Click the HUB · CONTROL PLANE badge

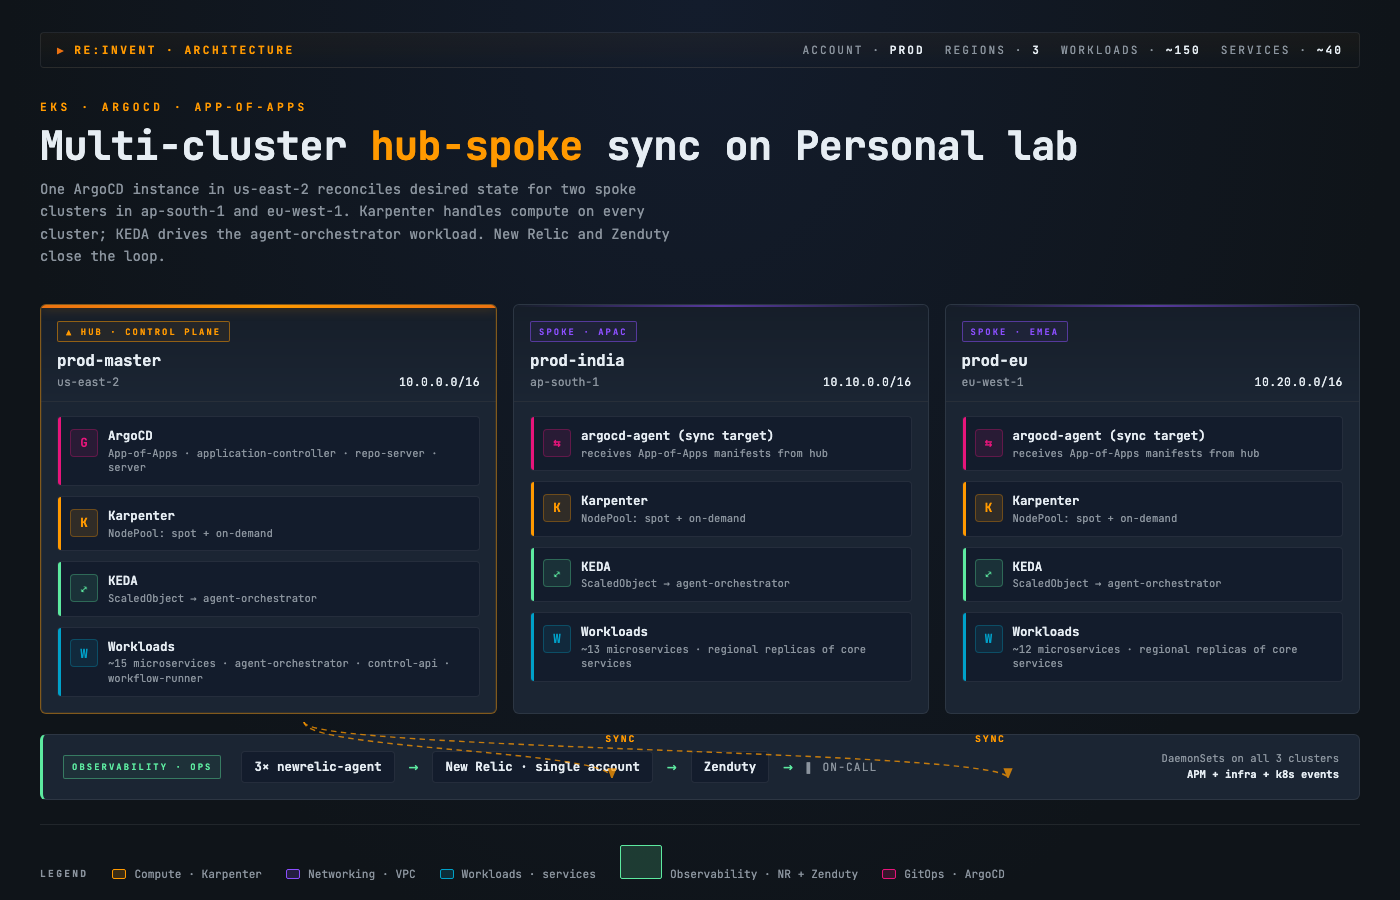(x=143, y=332)
